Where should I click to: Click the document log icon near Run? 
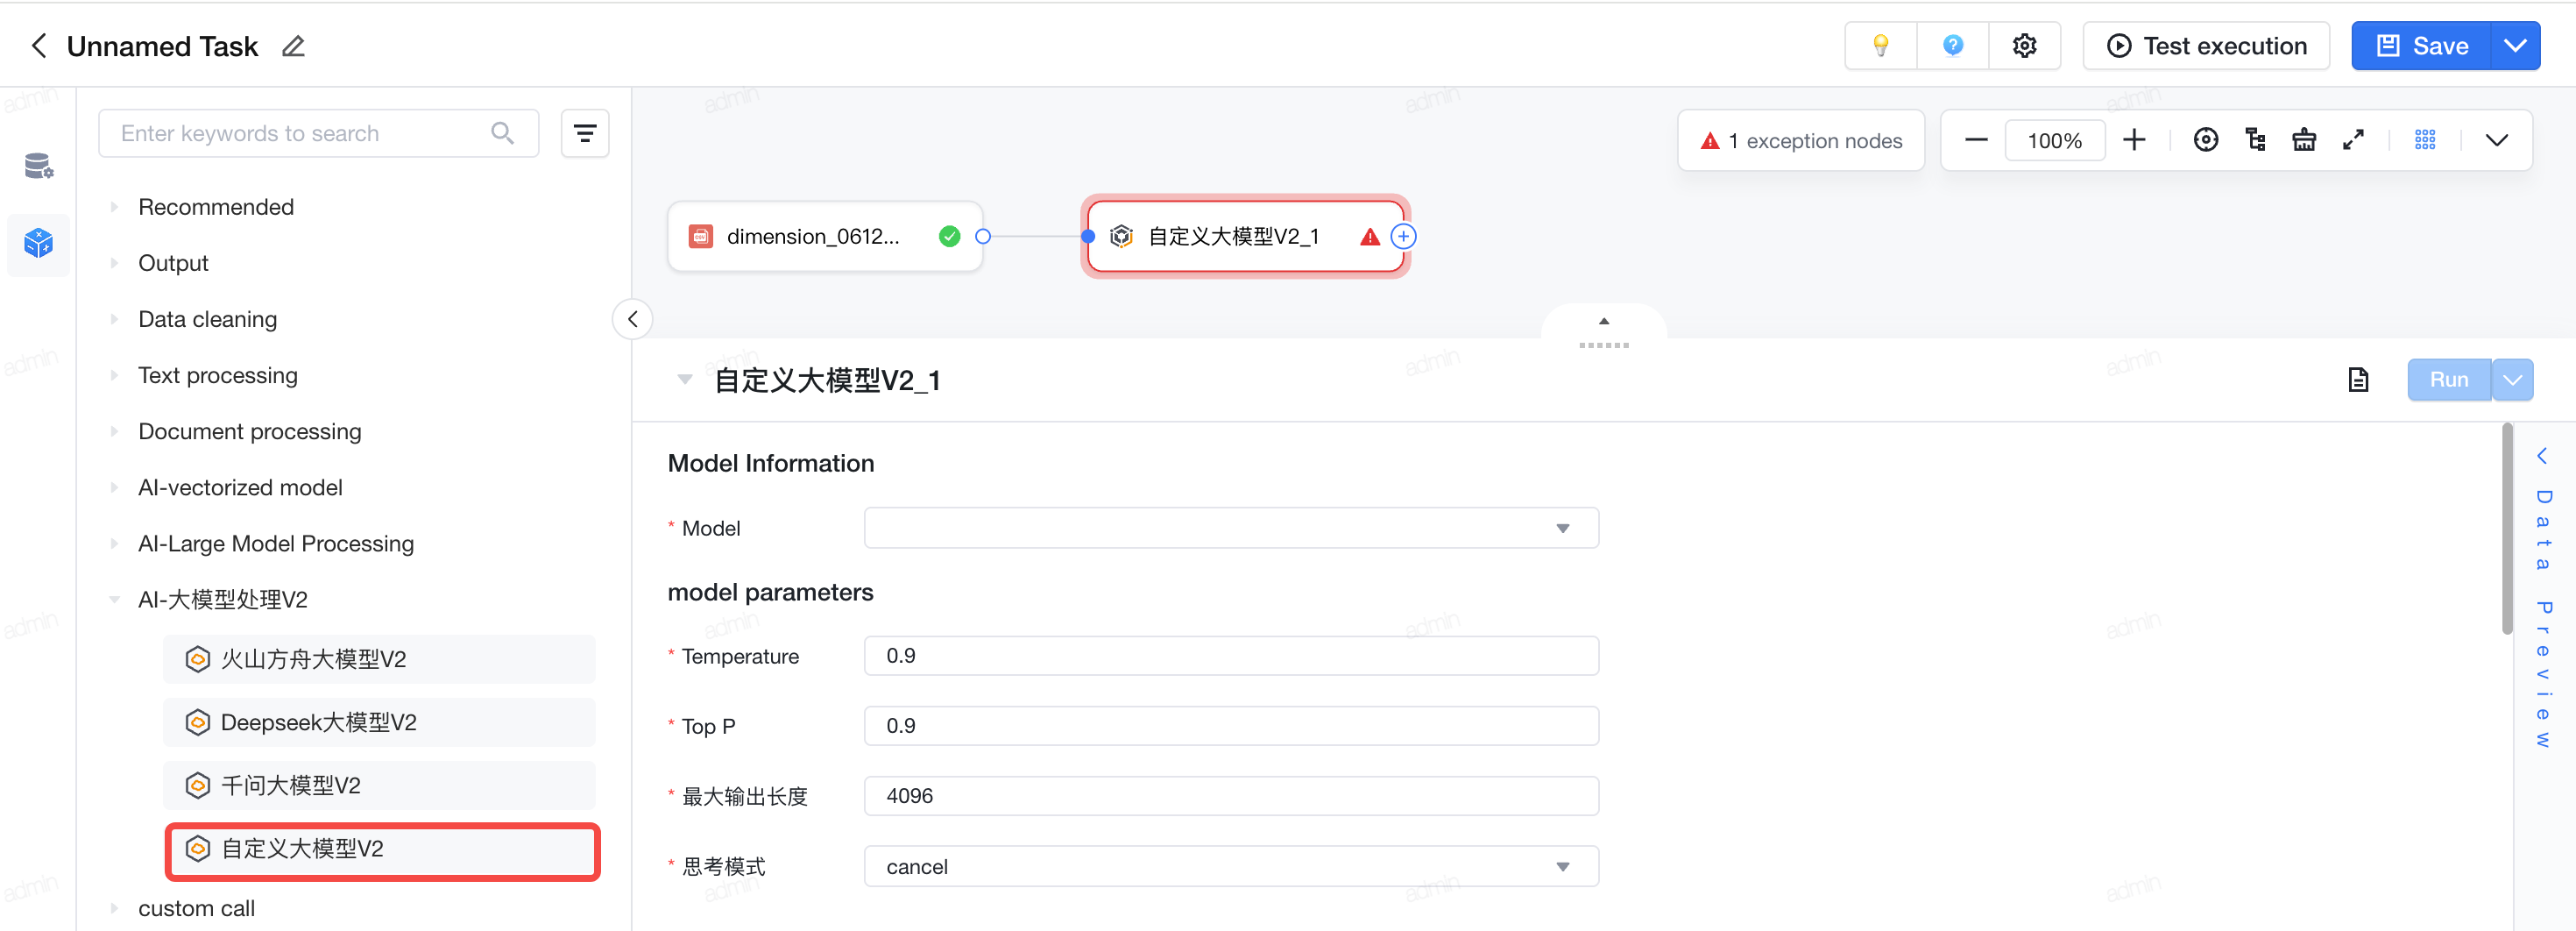coord(2358,380)
